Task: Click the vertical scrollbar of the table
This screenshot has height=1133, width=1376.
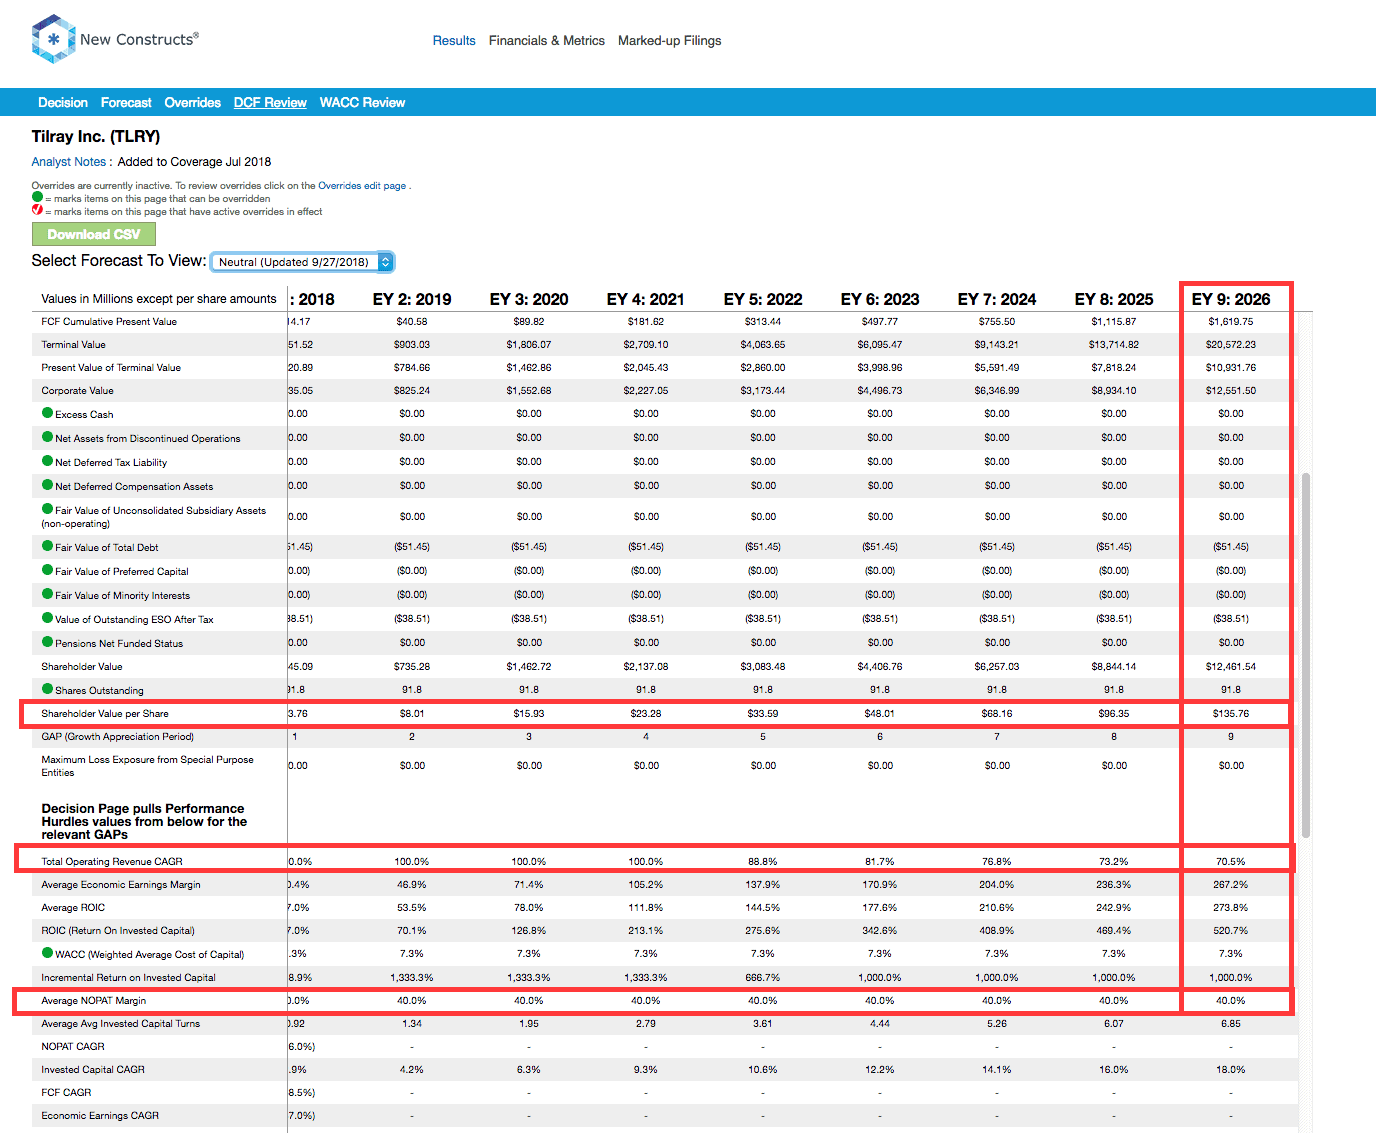Action: (1306, 655)
